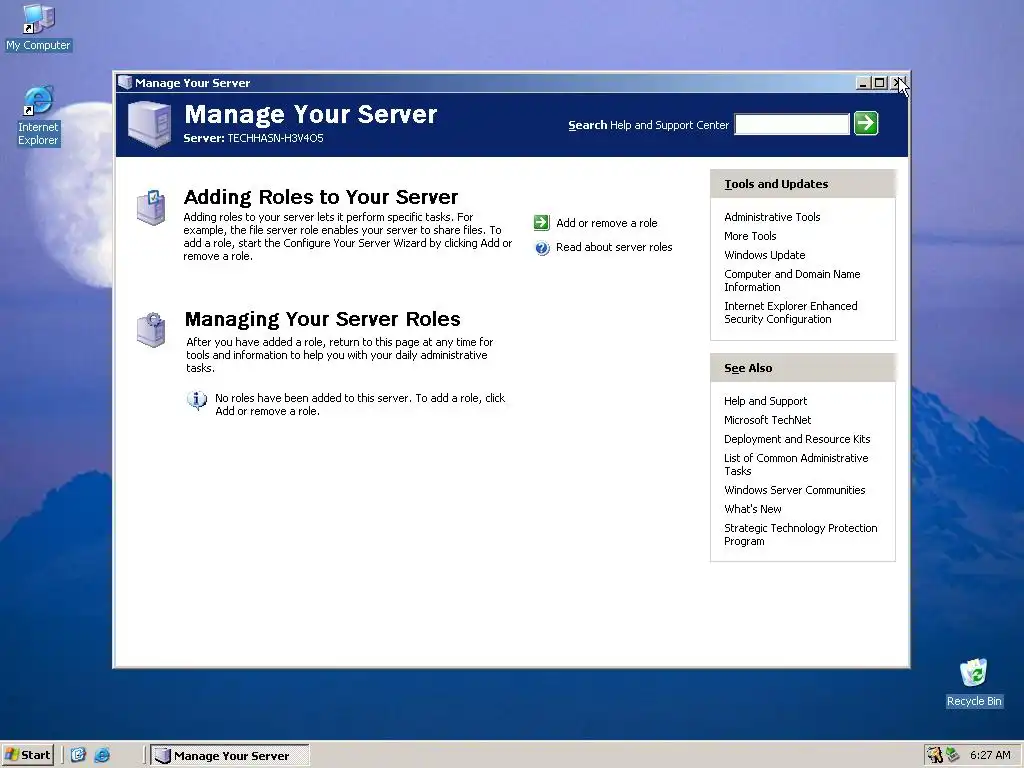Open Add or remove a role link
Screen dimensions: 1024x768
coord(607,223)
